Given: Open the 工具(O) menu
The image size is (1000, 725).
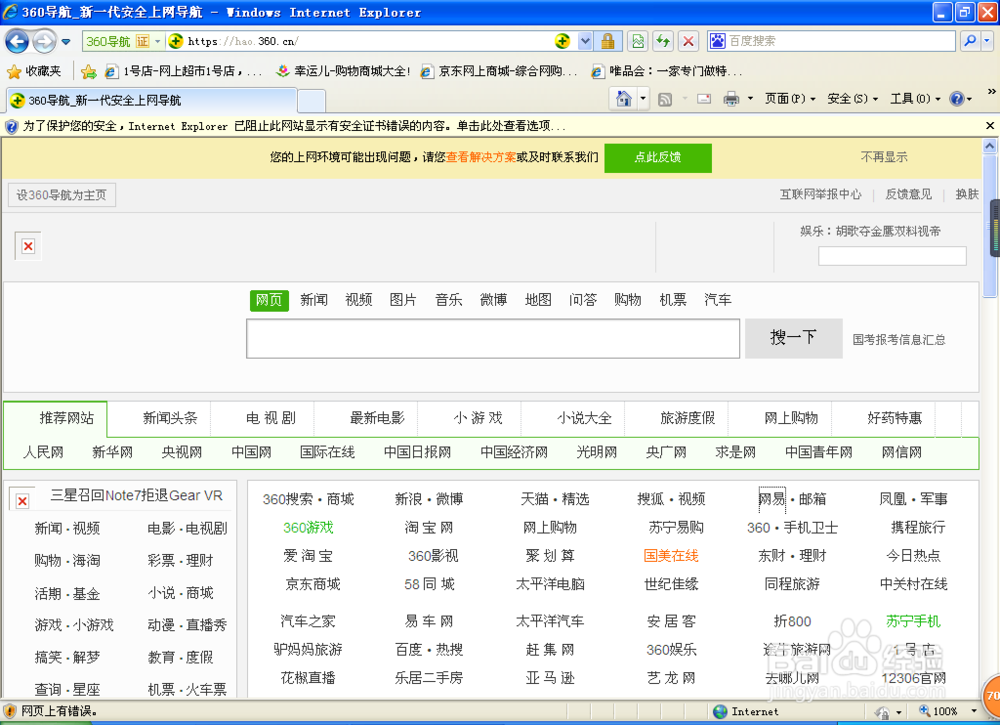Looking at the screenshot, I should point(915,99).
